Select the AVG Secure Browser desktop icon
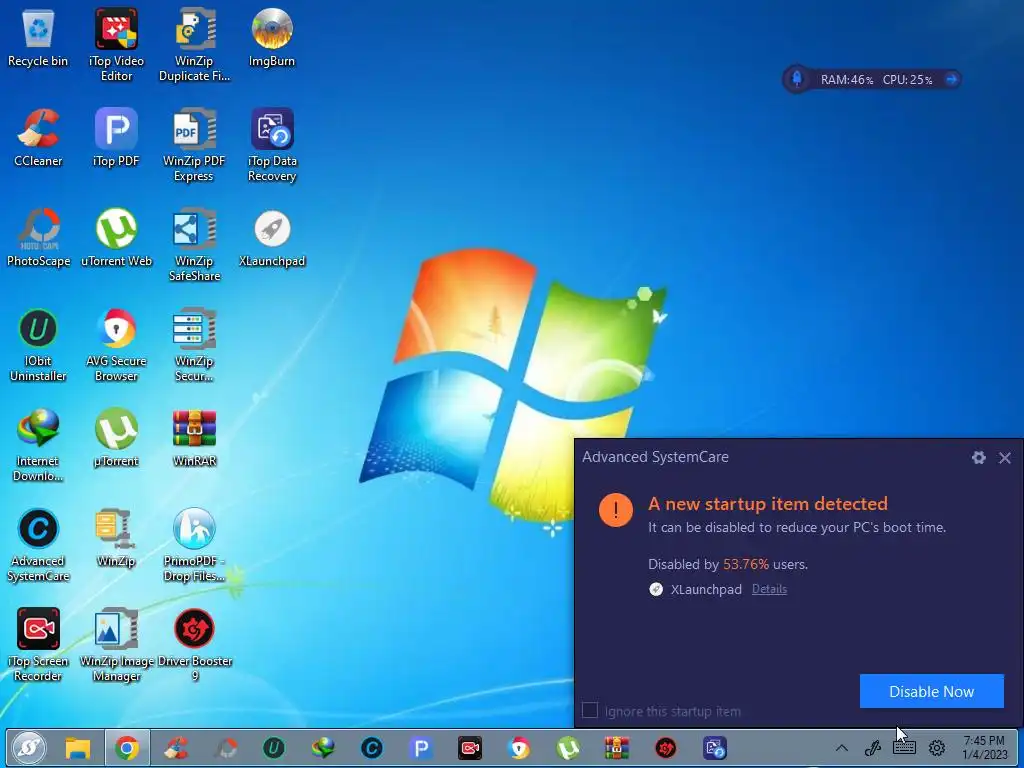The width and height of the screenshot is (1024, 768). point(116,345)
